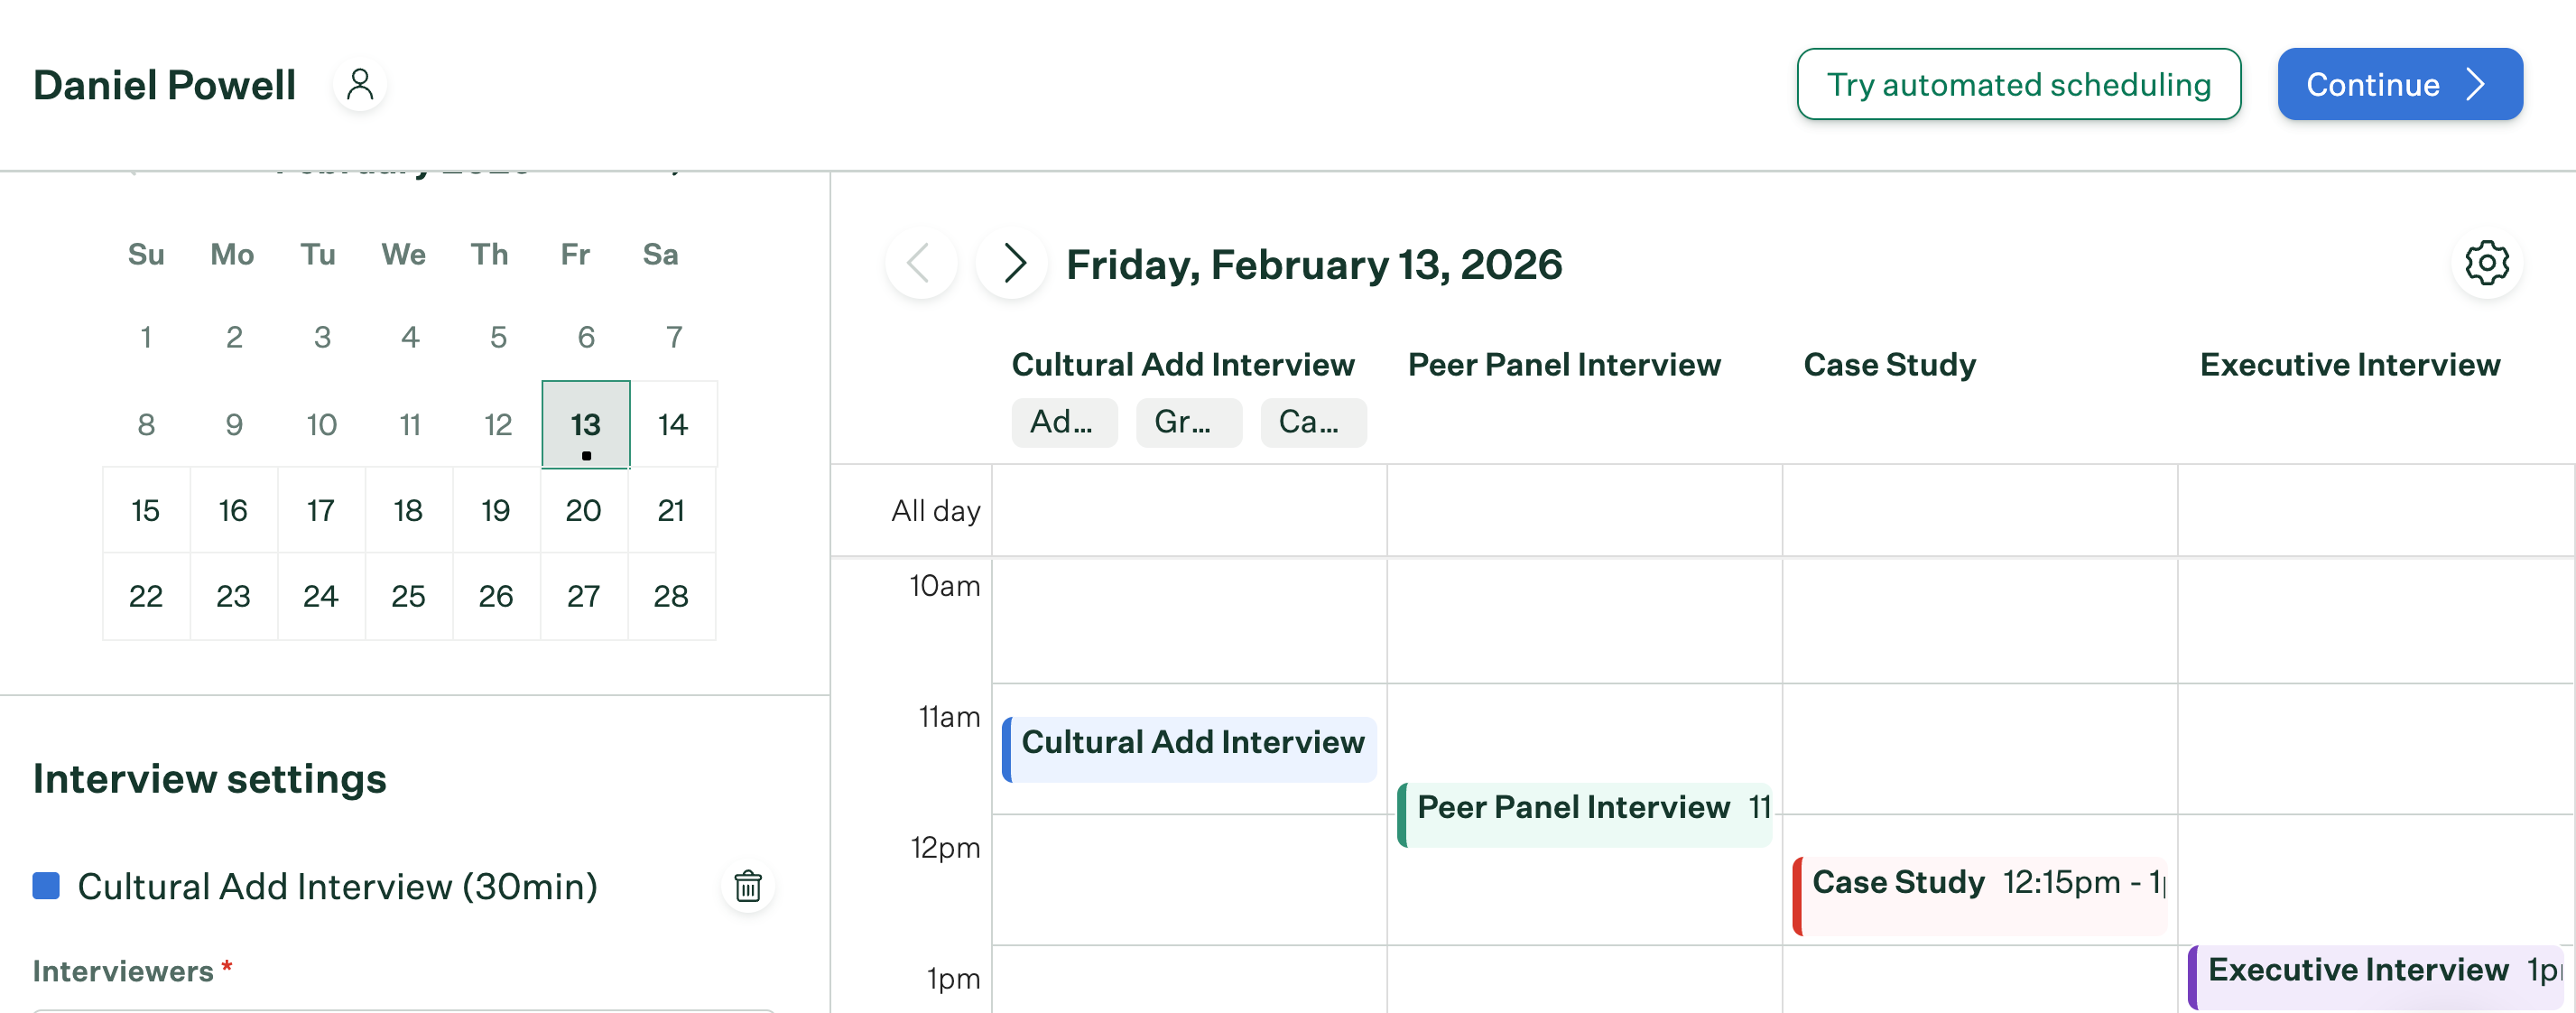Viewport: 2576px width, 1013px height.
Task: Open Daniel Powell's profile icon
Action: coord(360,85)
